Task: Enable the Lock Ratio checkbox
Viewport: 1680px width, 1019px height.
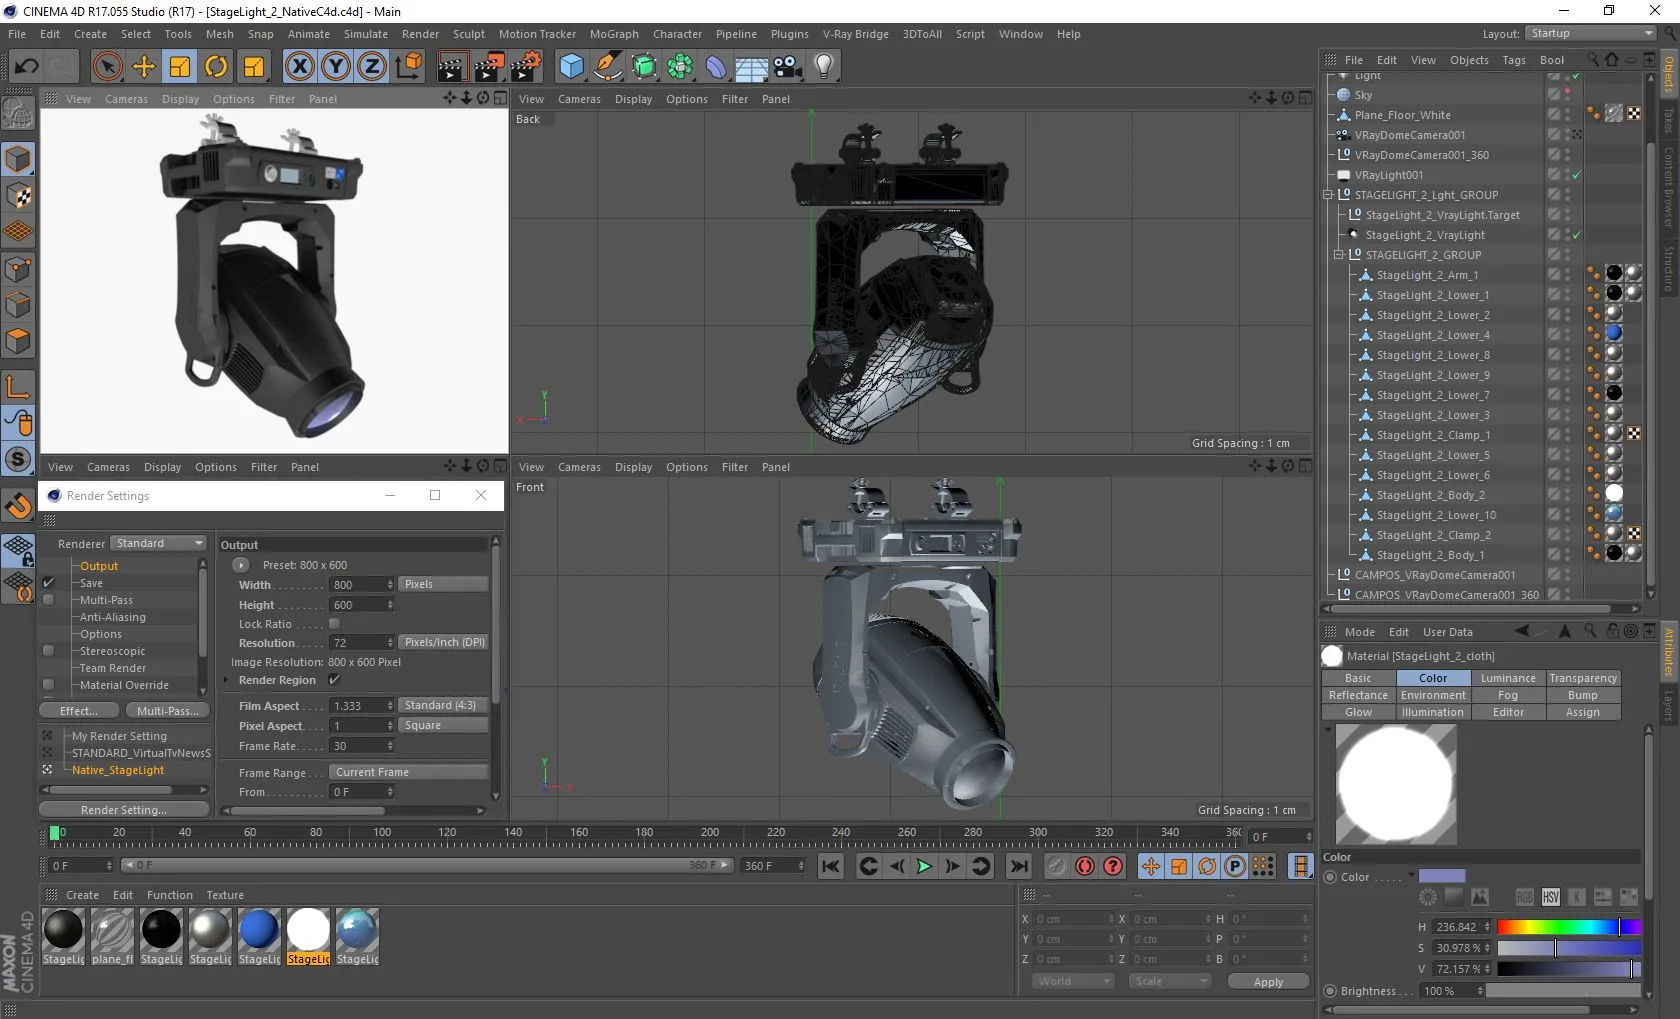Action: pos(335,624)
